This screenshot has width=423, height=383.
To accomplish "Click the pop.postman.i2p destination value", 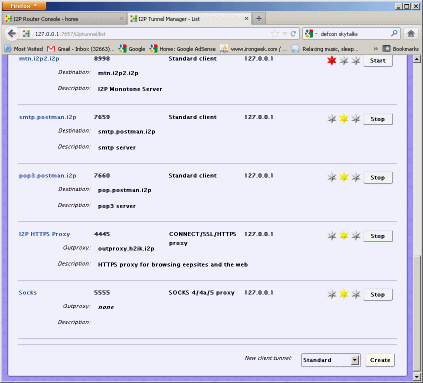I will 125,190.
